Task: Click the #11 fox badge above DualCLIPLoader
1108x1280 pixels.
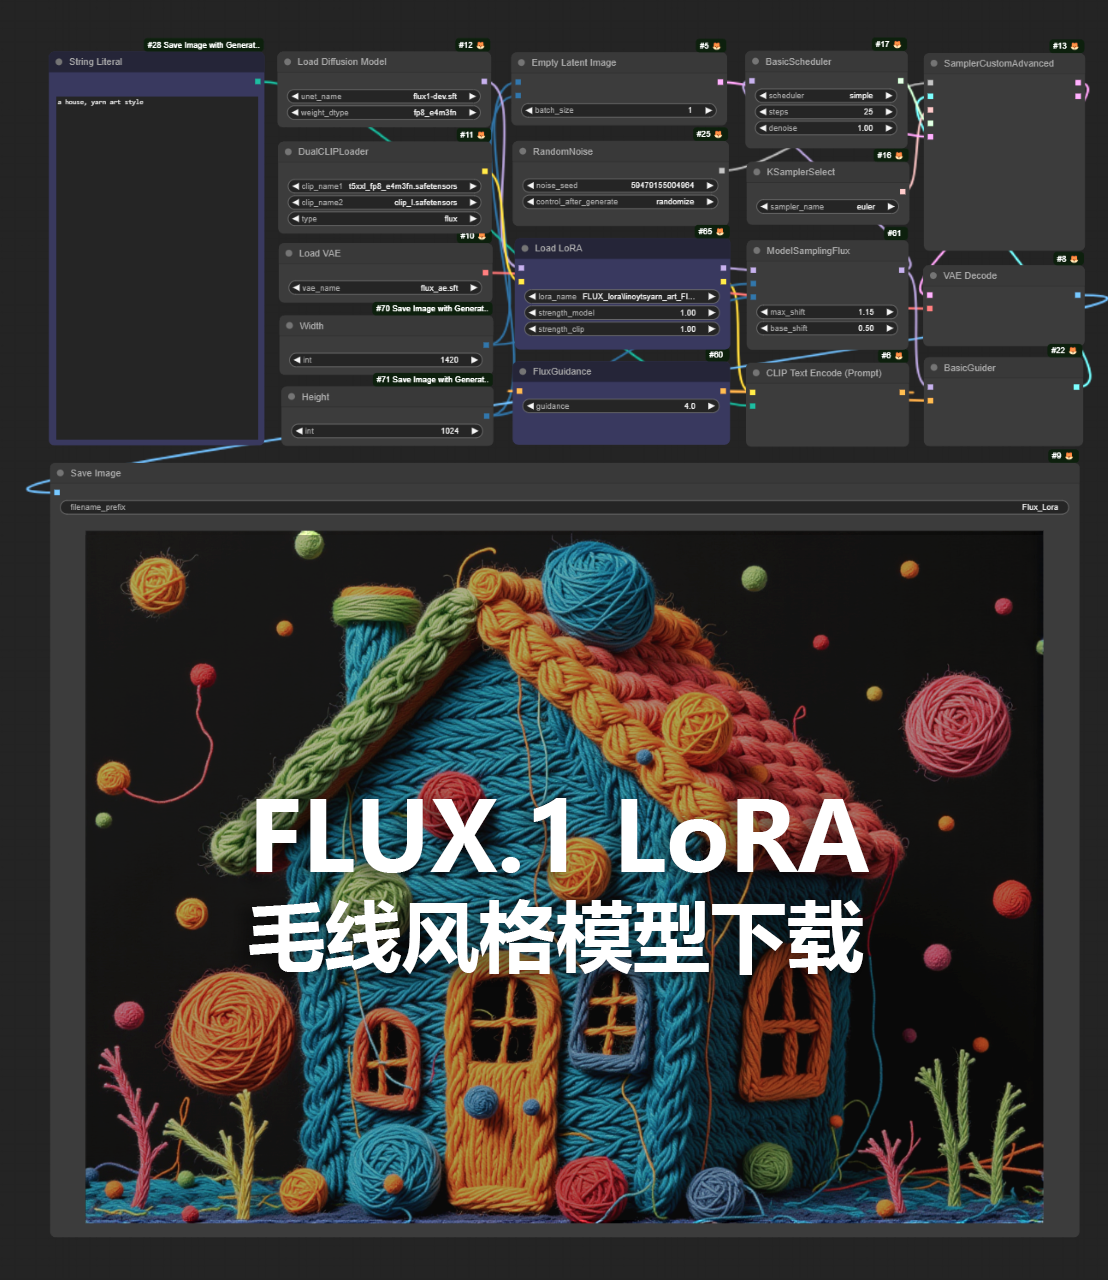Action: point(473,135)
